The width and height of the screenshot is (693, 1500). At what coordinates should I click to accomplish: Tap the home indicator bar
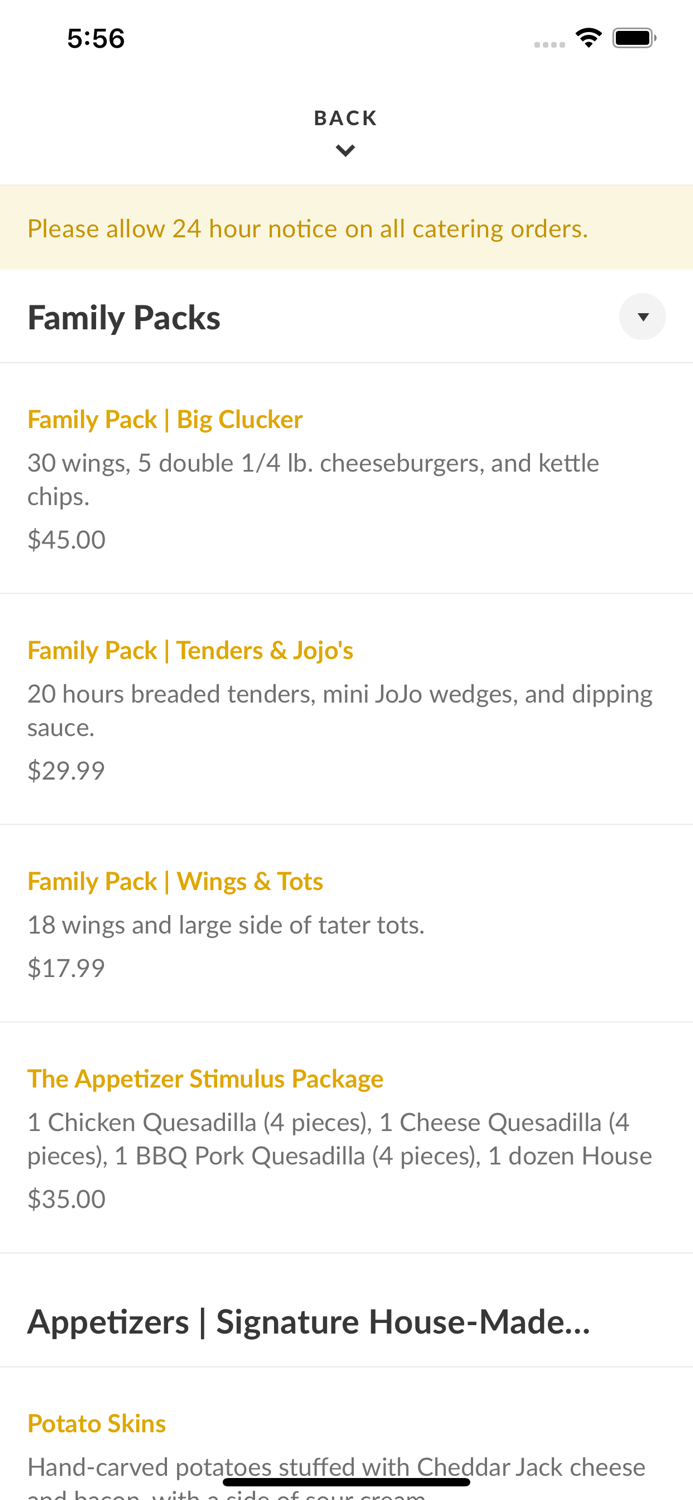(x=346, y=1482)
